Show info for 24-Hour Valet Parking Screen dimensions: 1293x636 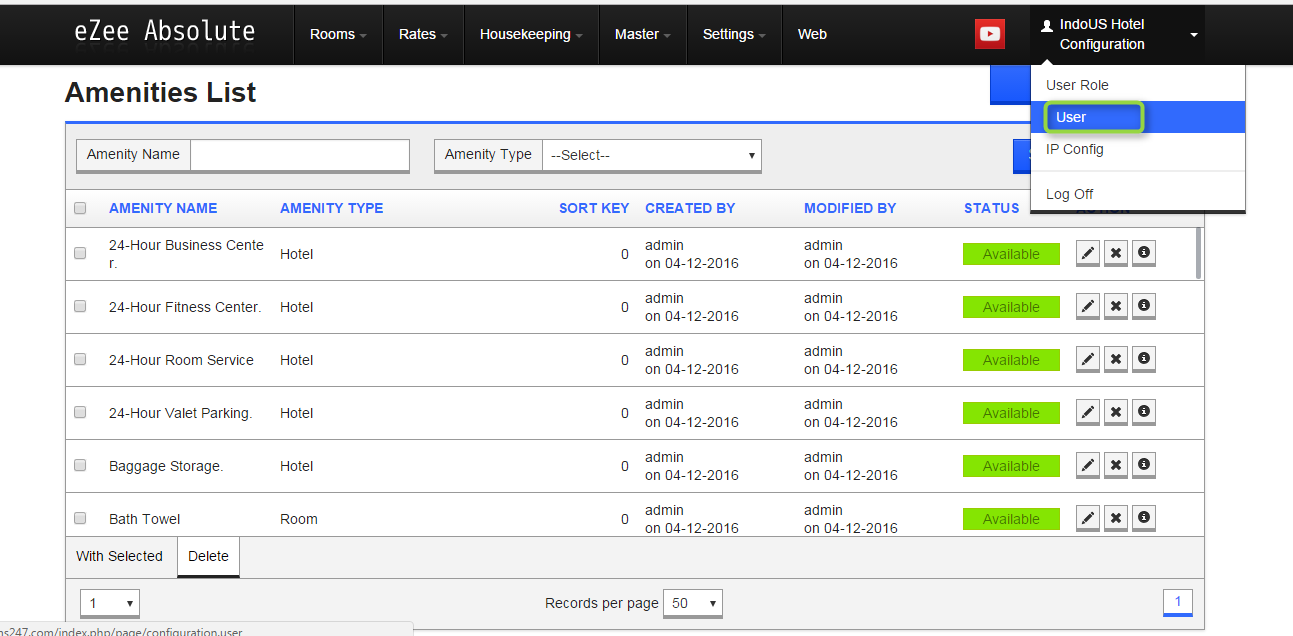coord(1144,413)
